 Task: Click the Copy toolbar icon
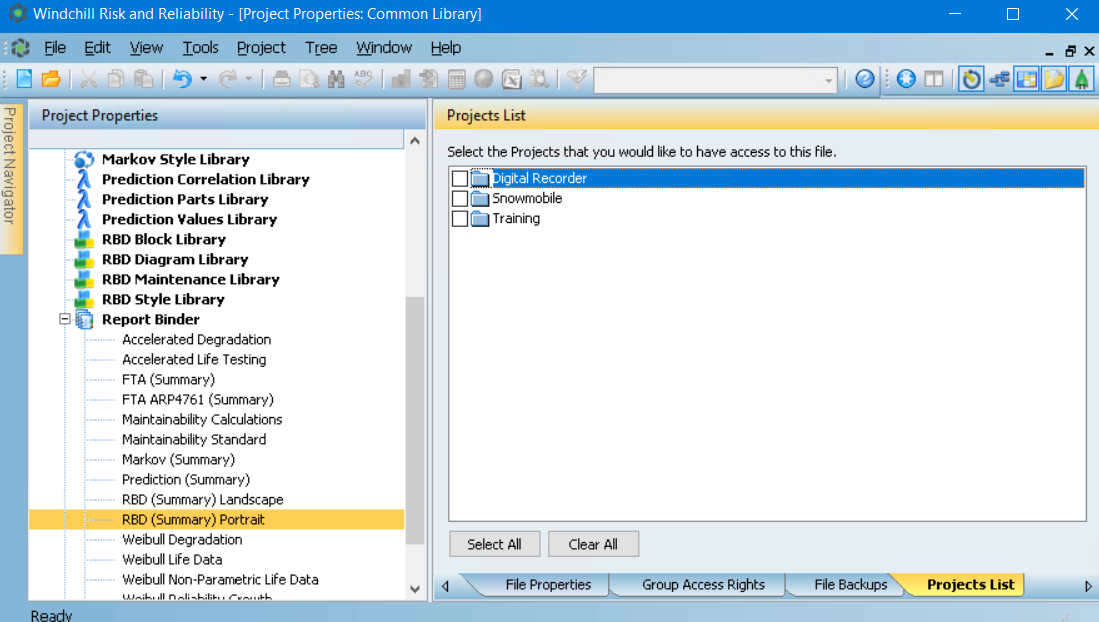pos(116,79)
